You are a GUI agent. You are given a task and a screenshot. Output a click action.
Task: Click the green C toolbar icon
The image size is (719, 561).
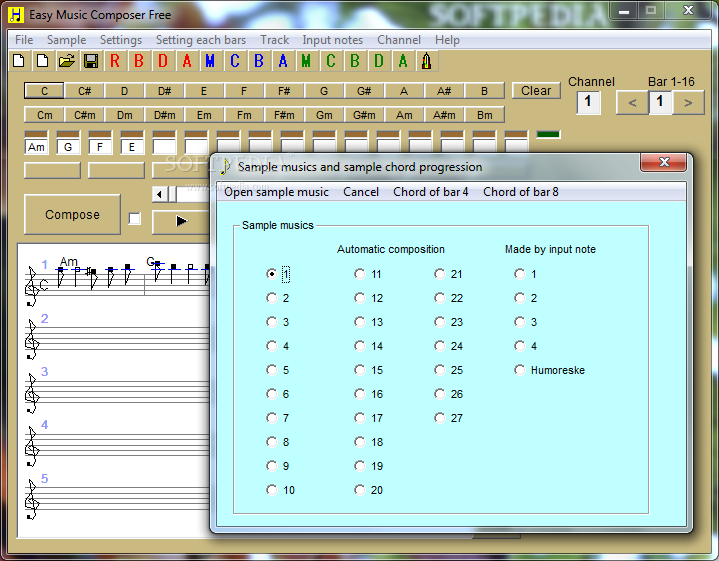[x=331, y=61]
